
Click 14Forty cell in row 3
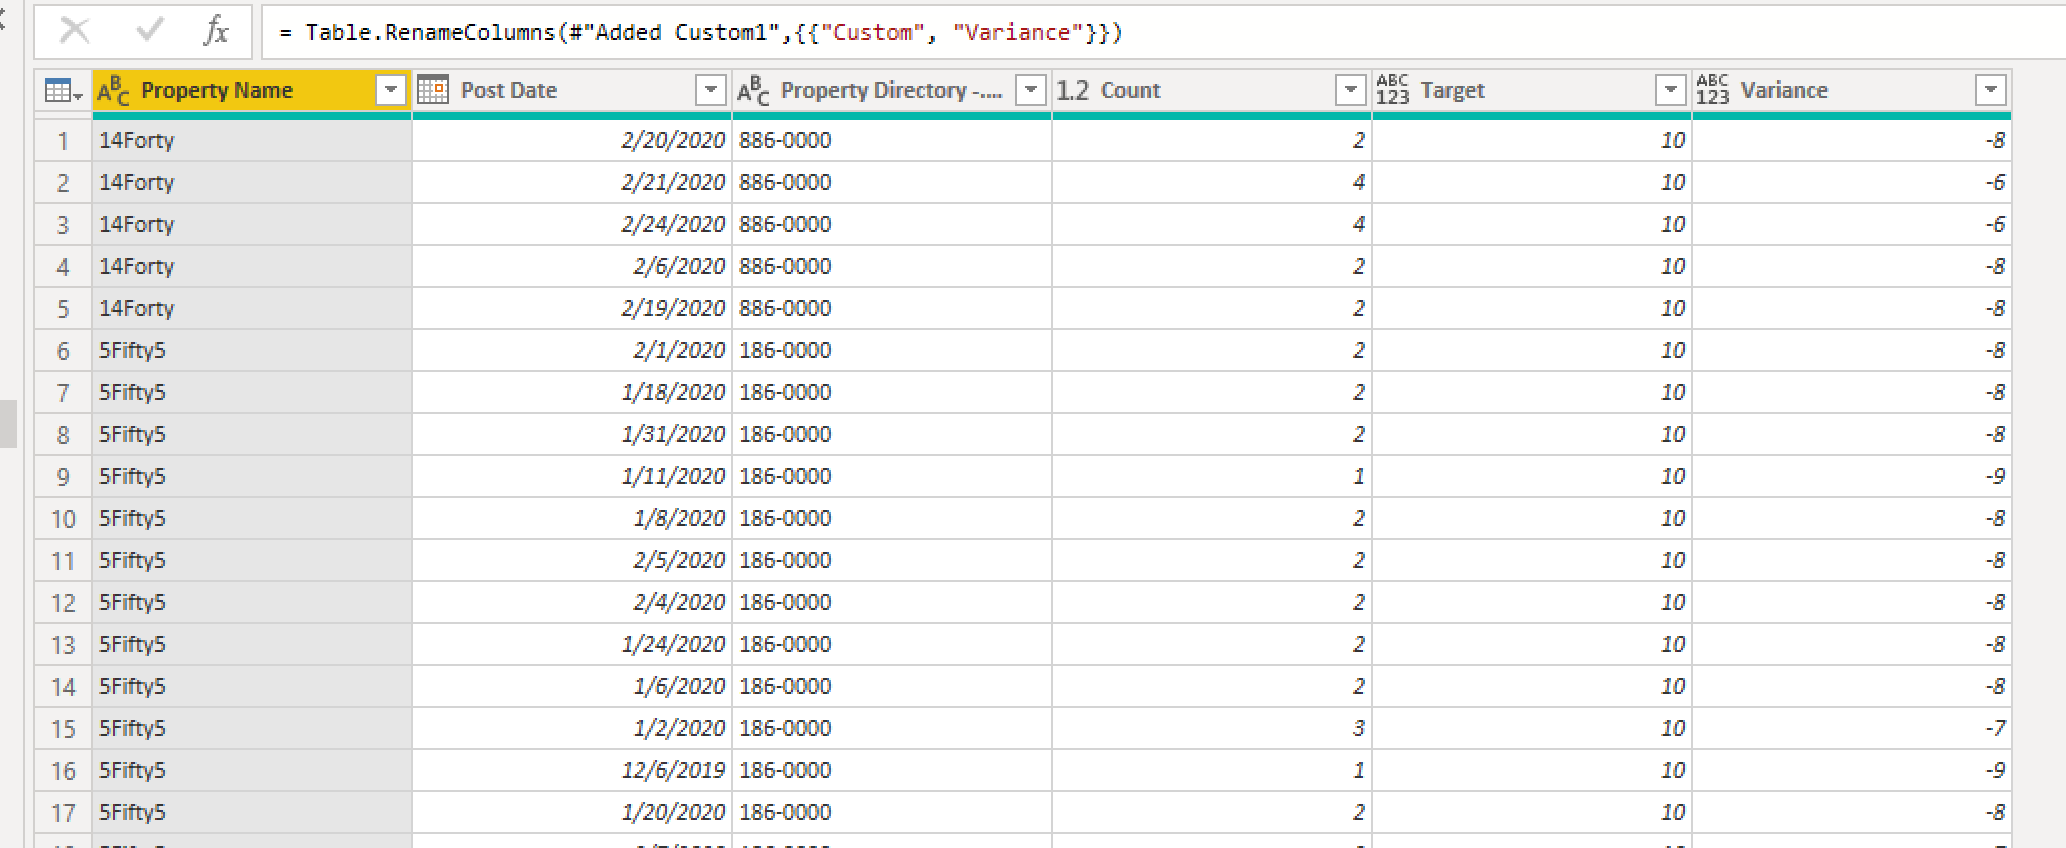pos(252,225)
